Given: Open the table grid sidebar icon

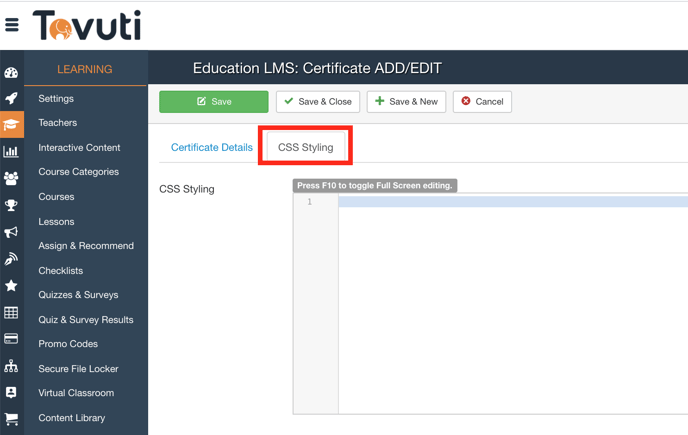Looking at the screenshot, I should tap(11, 313).
